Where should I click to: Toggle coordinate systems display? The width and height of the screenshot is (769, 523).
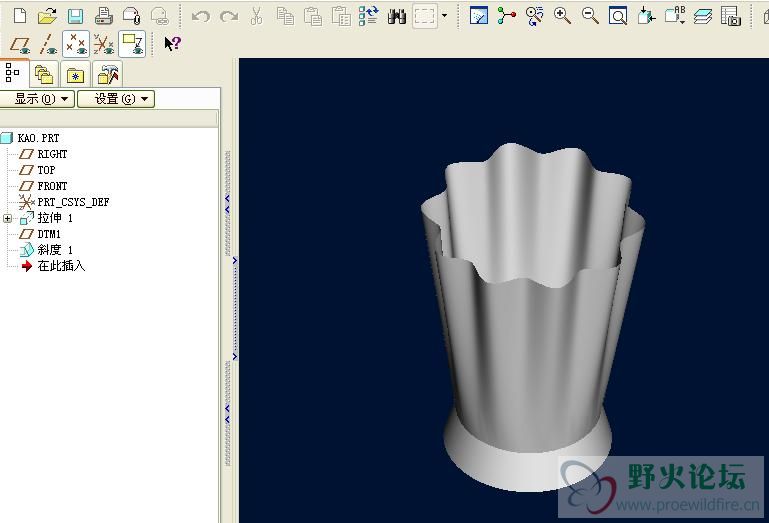[x=104, y=45]
